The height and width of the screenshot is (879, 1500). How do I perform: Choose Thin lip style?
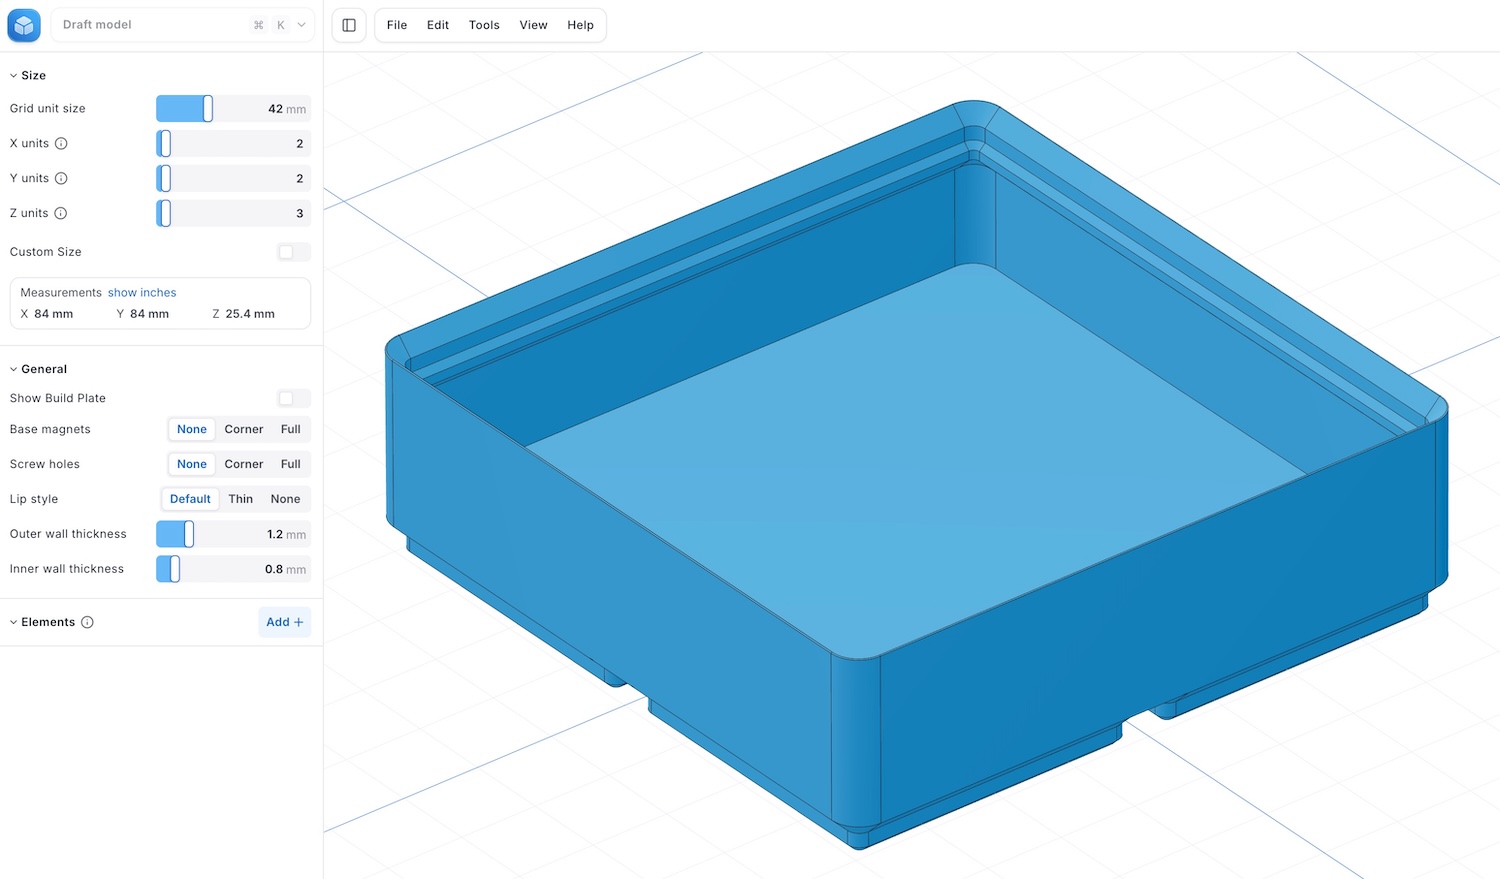pos(240,499)
